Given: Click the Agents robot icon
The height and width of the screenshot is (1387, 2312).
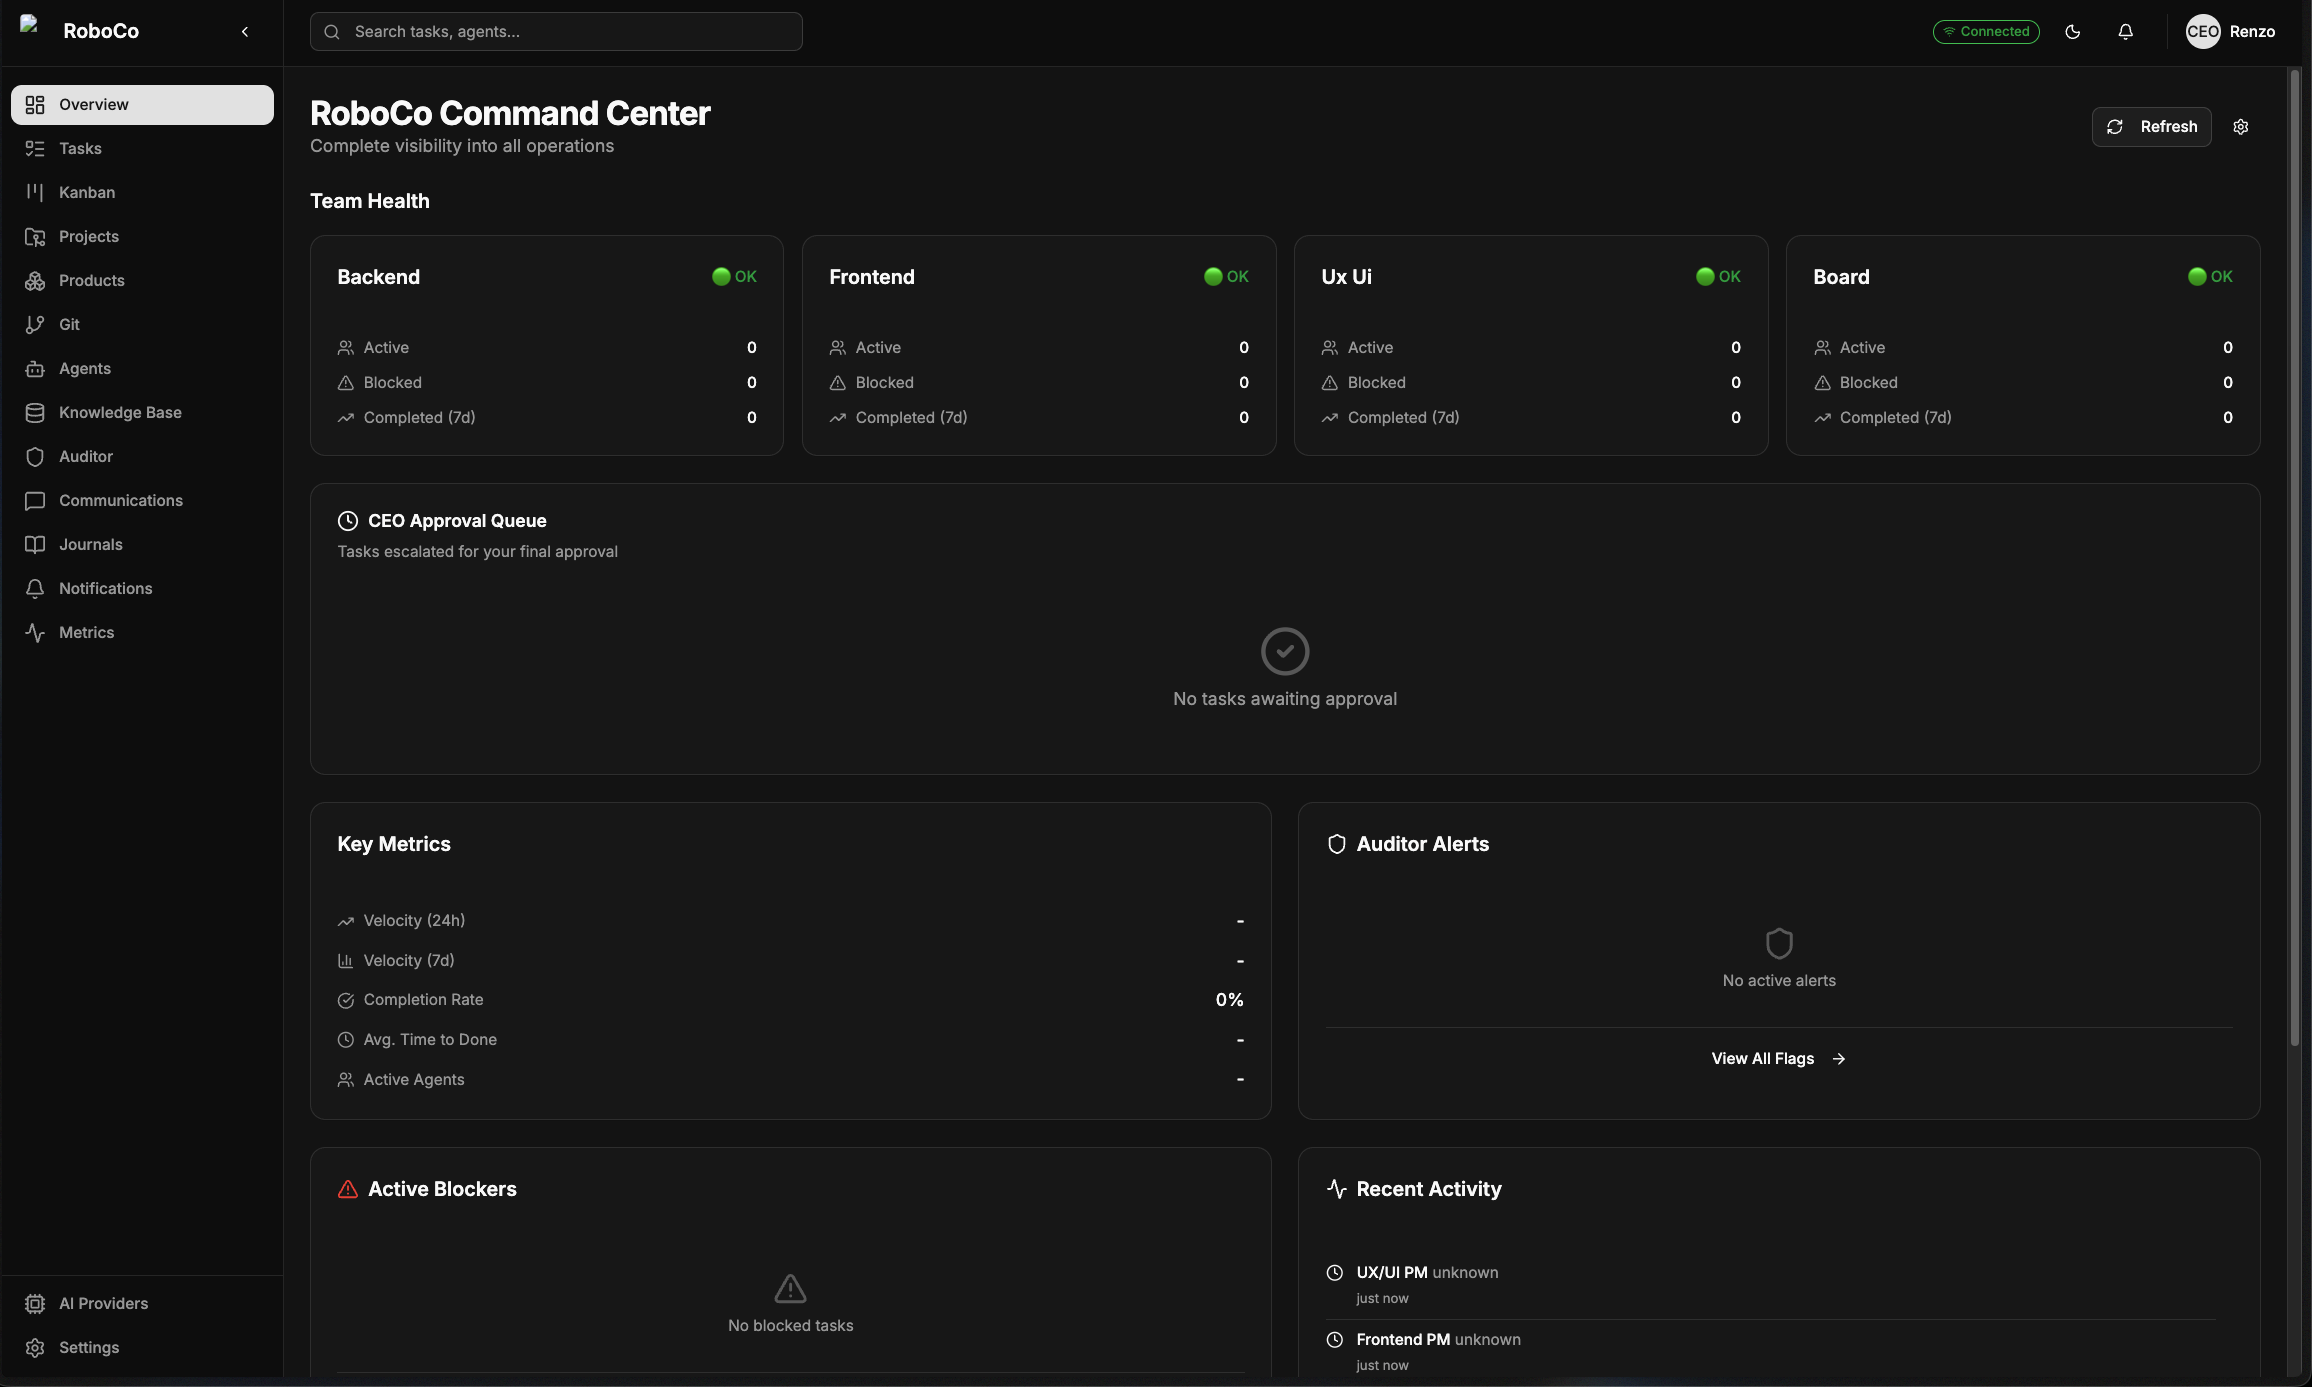Looking at the screenshot, I should [x=35, y=369].
